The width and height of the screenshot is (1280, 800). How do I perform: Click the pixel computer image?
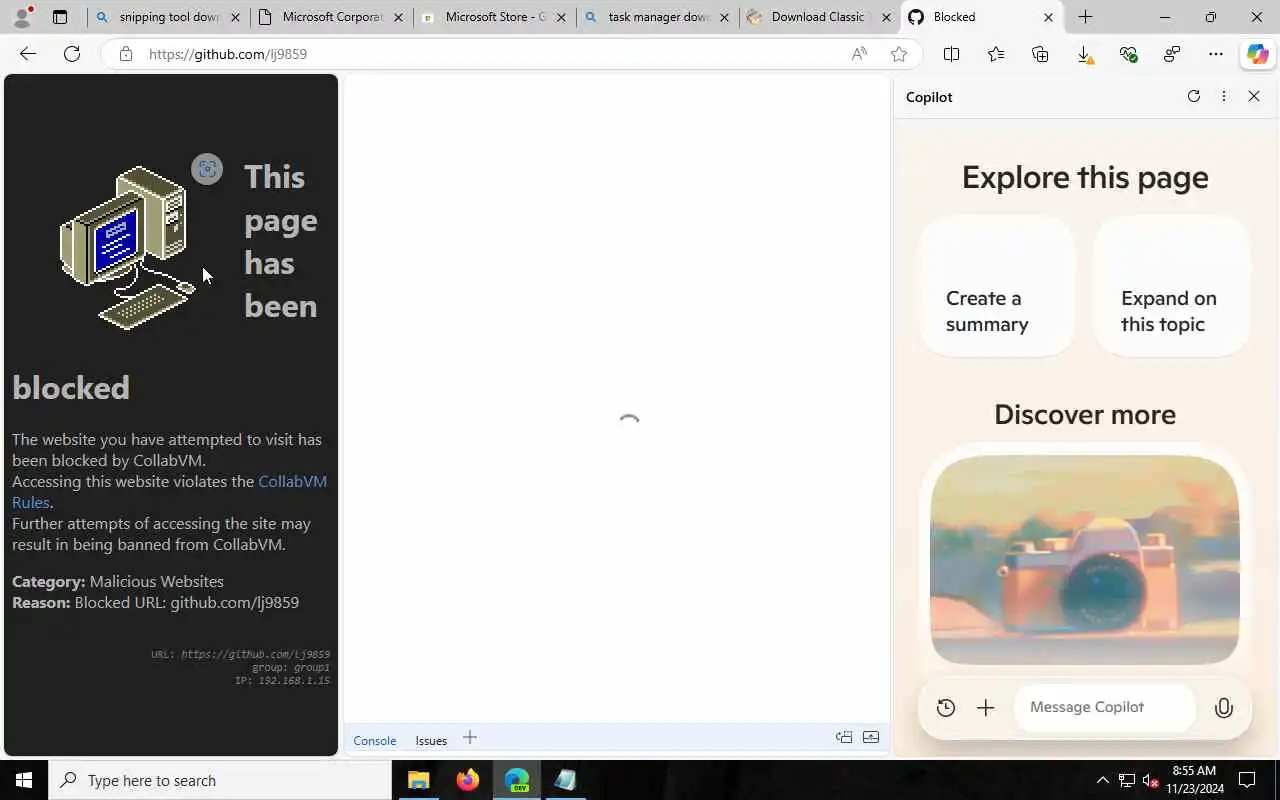127,247
